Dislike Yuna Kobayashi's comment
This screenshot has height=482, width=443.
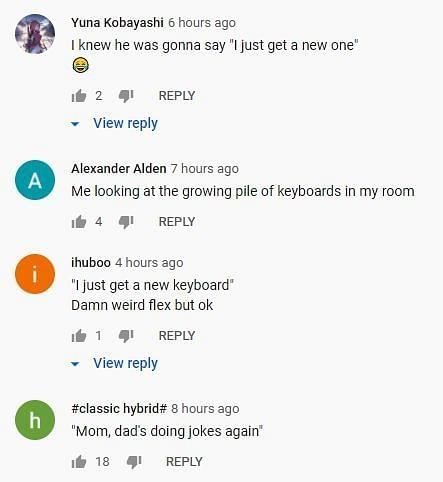point(126,96)
